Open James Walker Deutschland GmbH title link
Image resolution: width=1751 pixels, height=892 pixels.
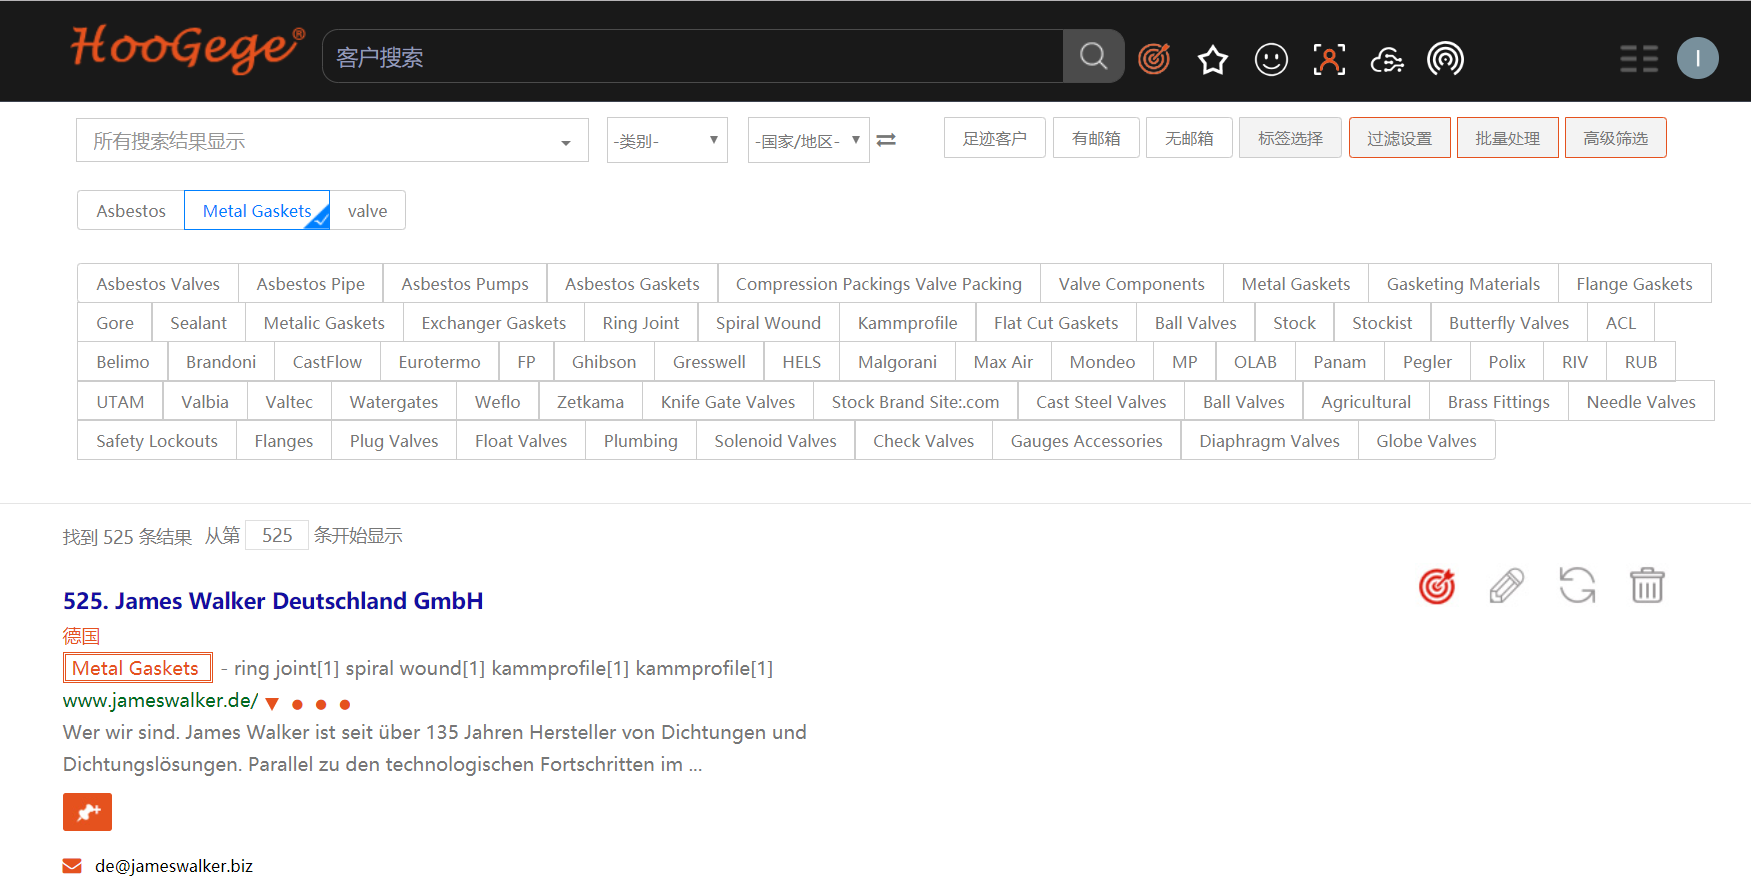[273, 601]
